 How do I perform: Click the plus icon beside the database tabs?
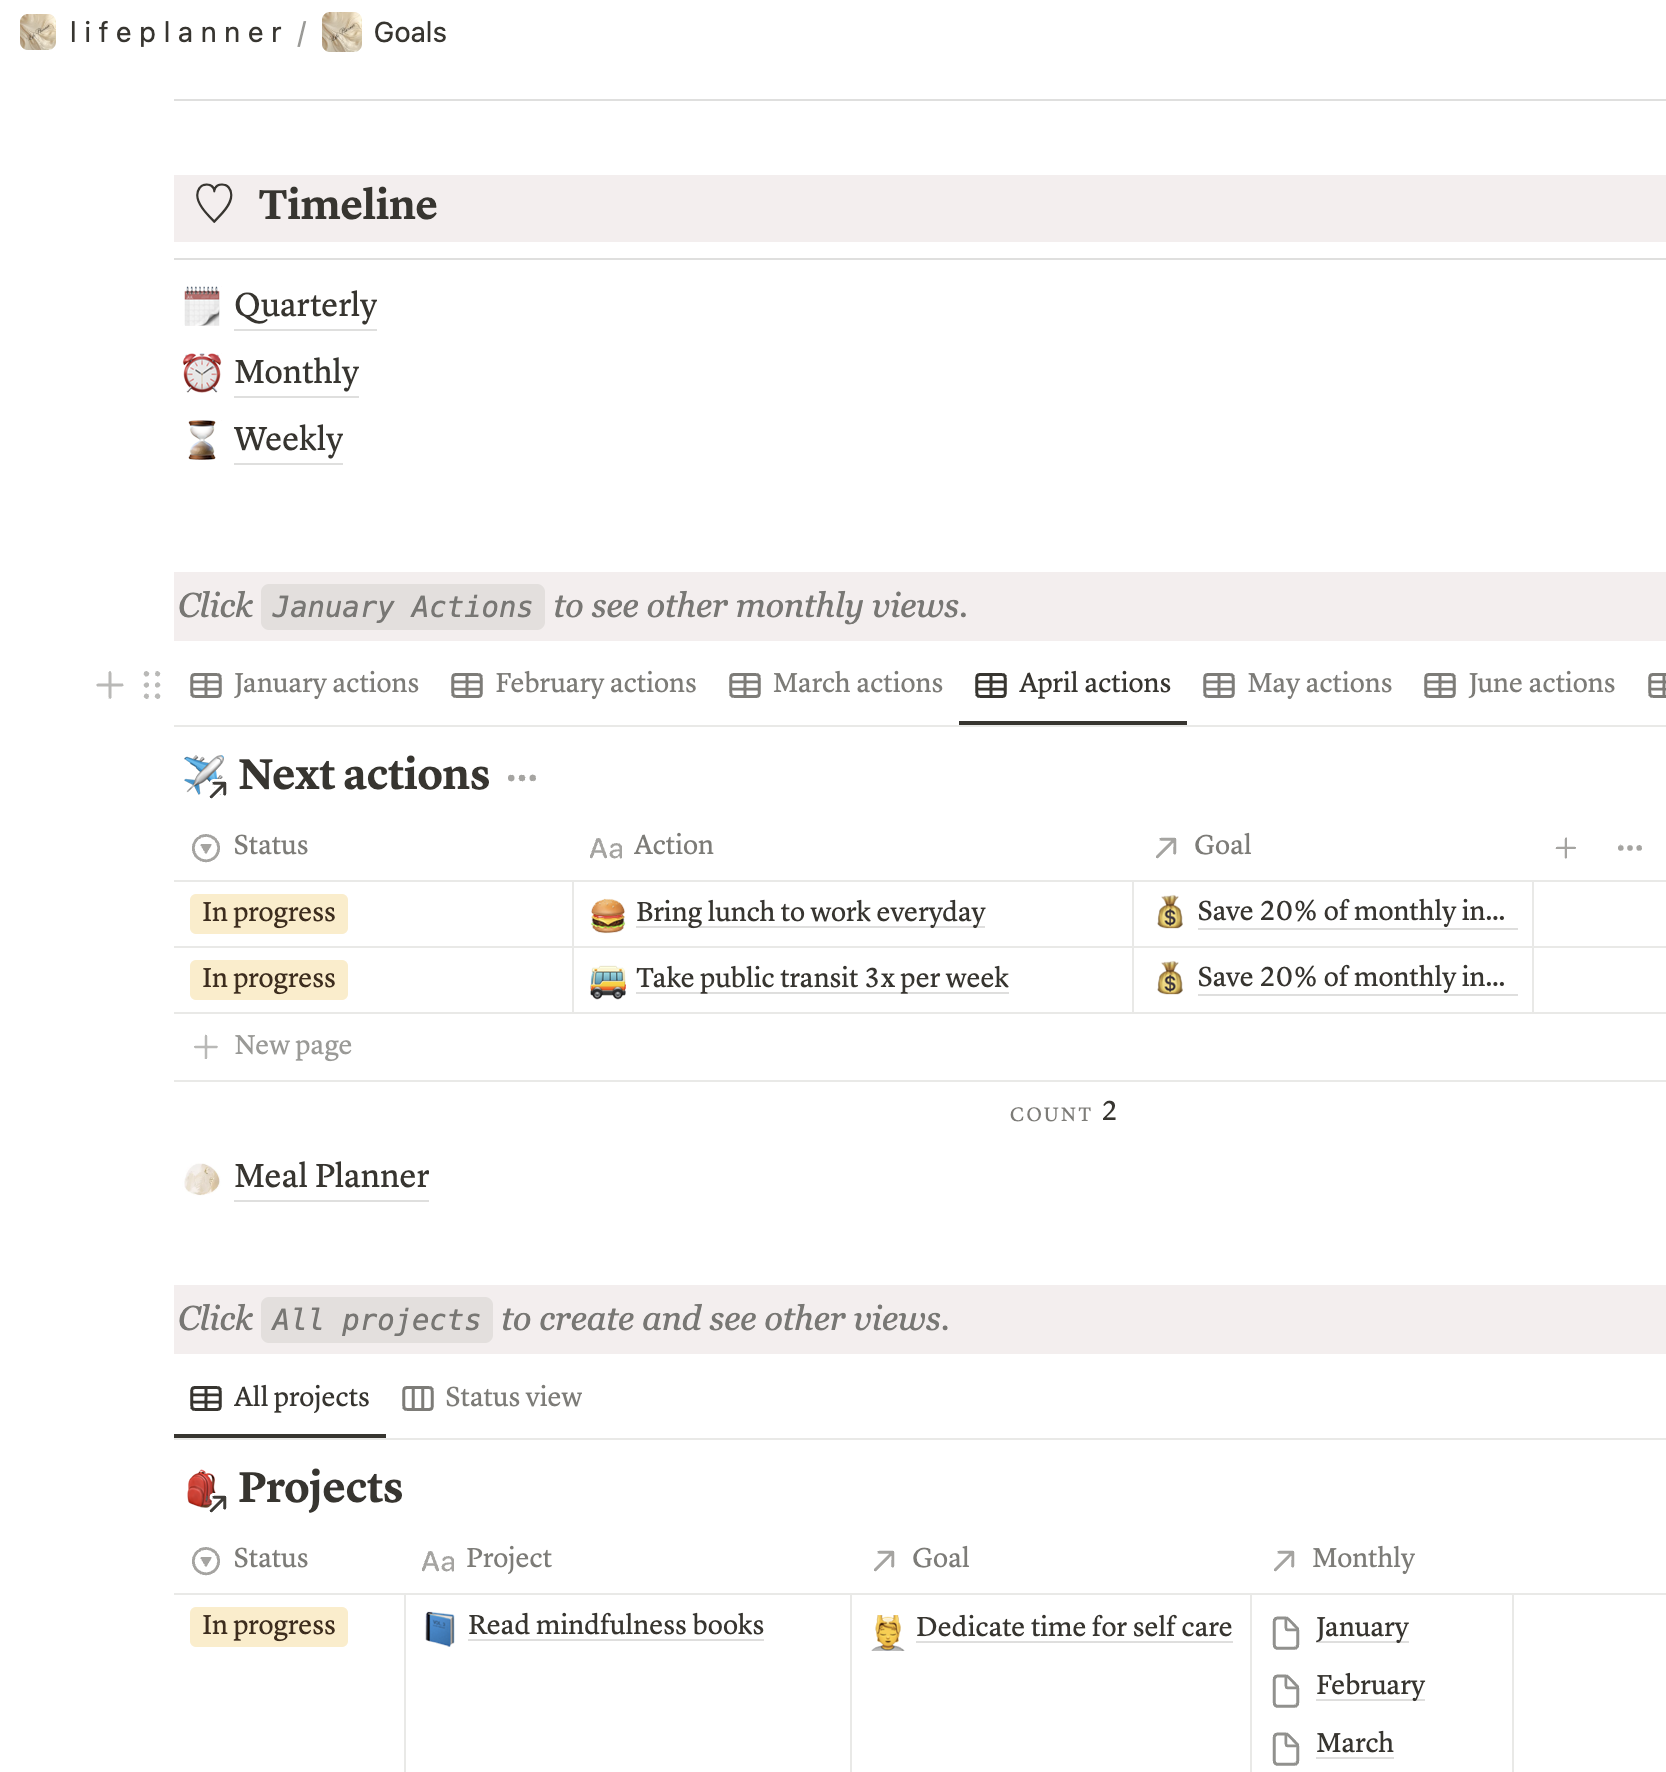[x=109, y=685]
